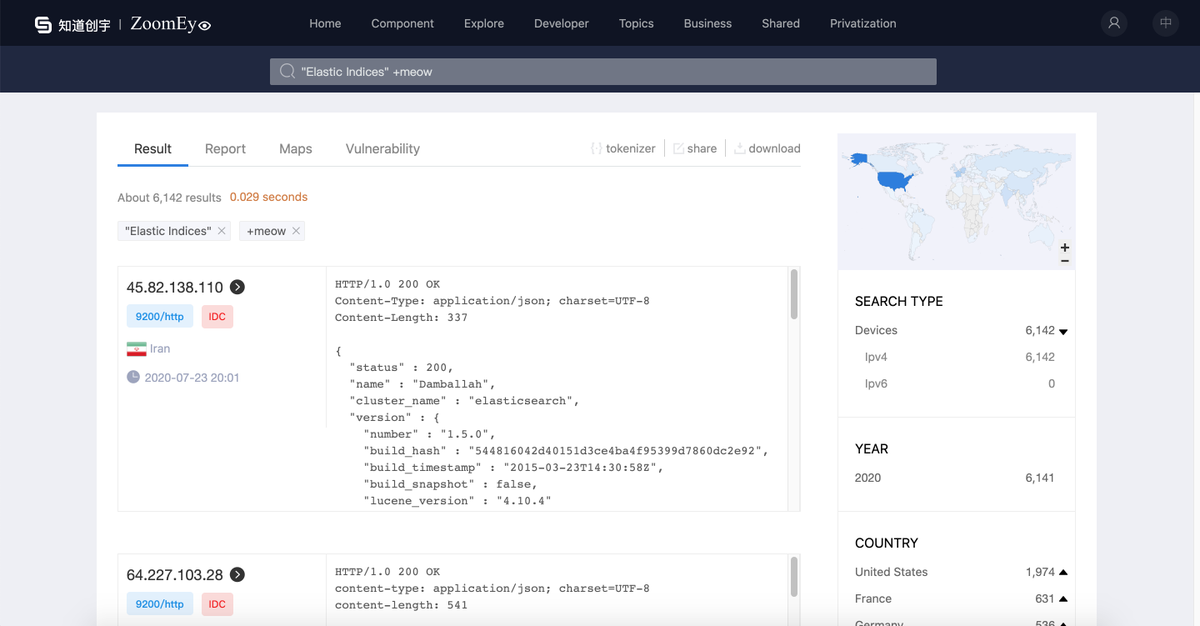Open the Maps tab
Screen dimensions: 1200x626
[296, 149]
